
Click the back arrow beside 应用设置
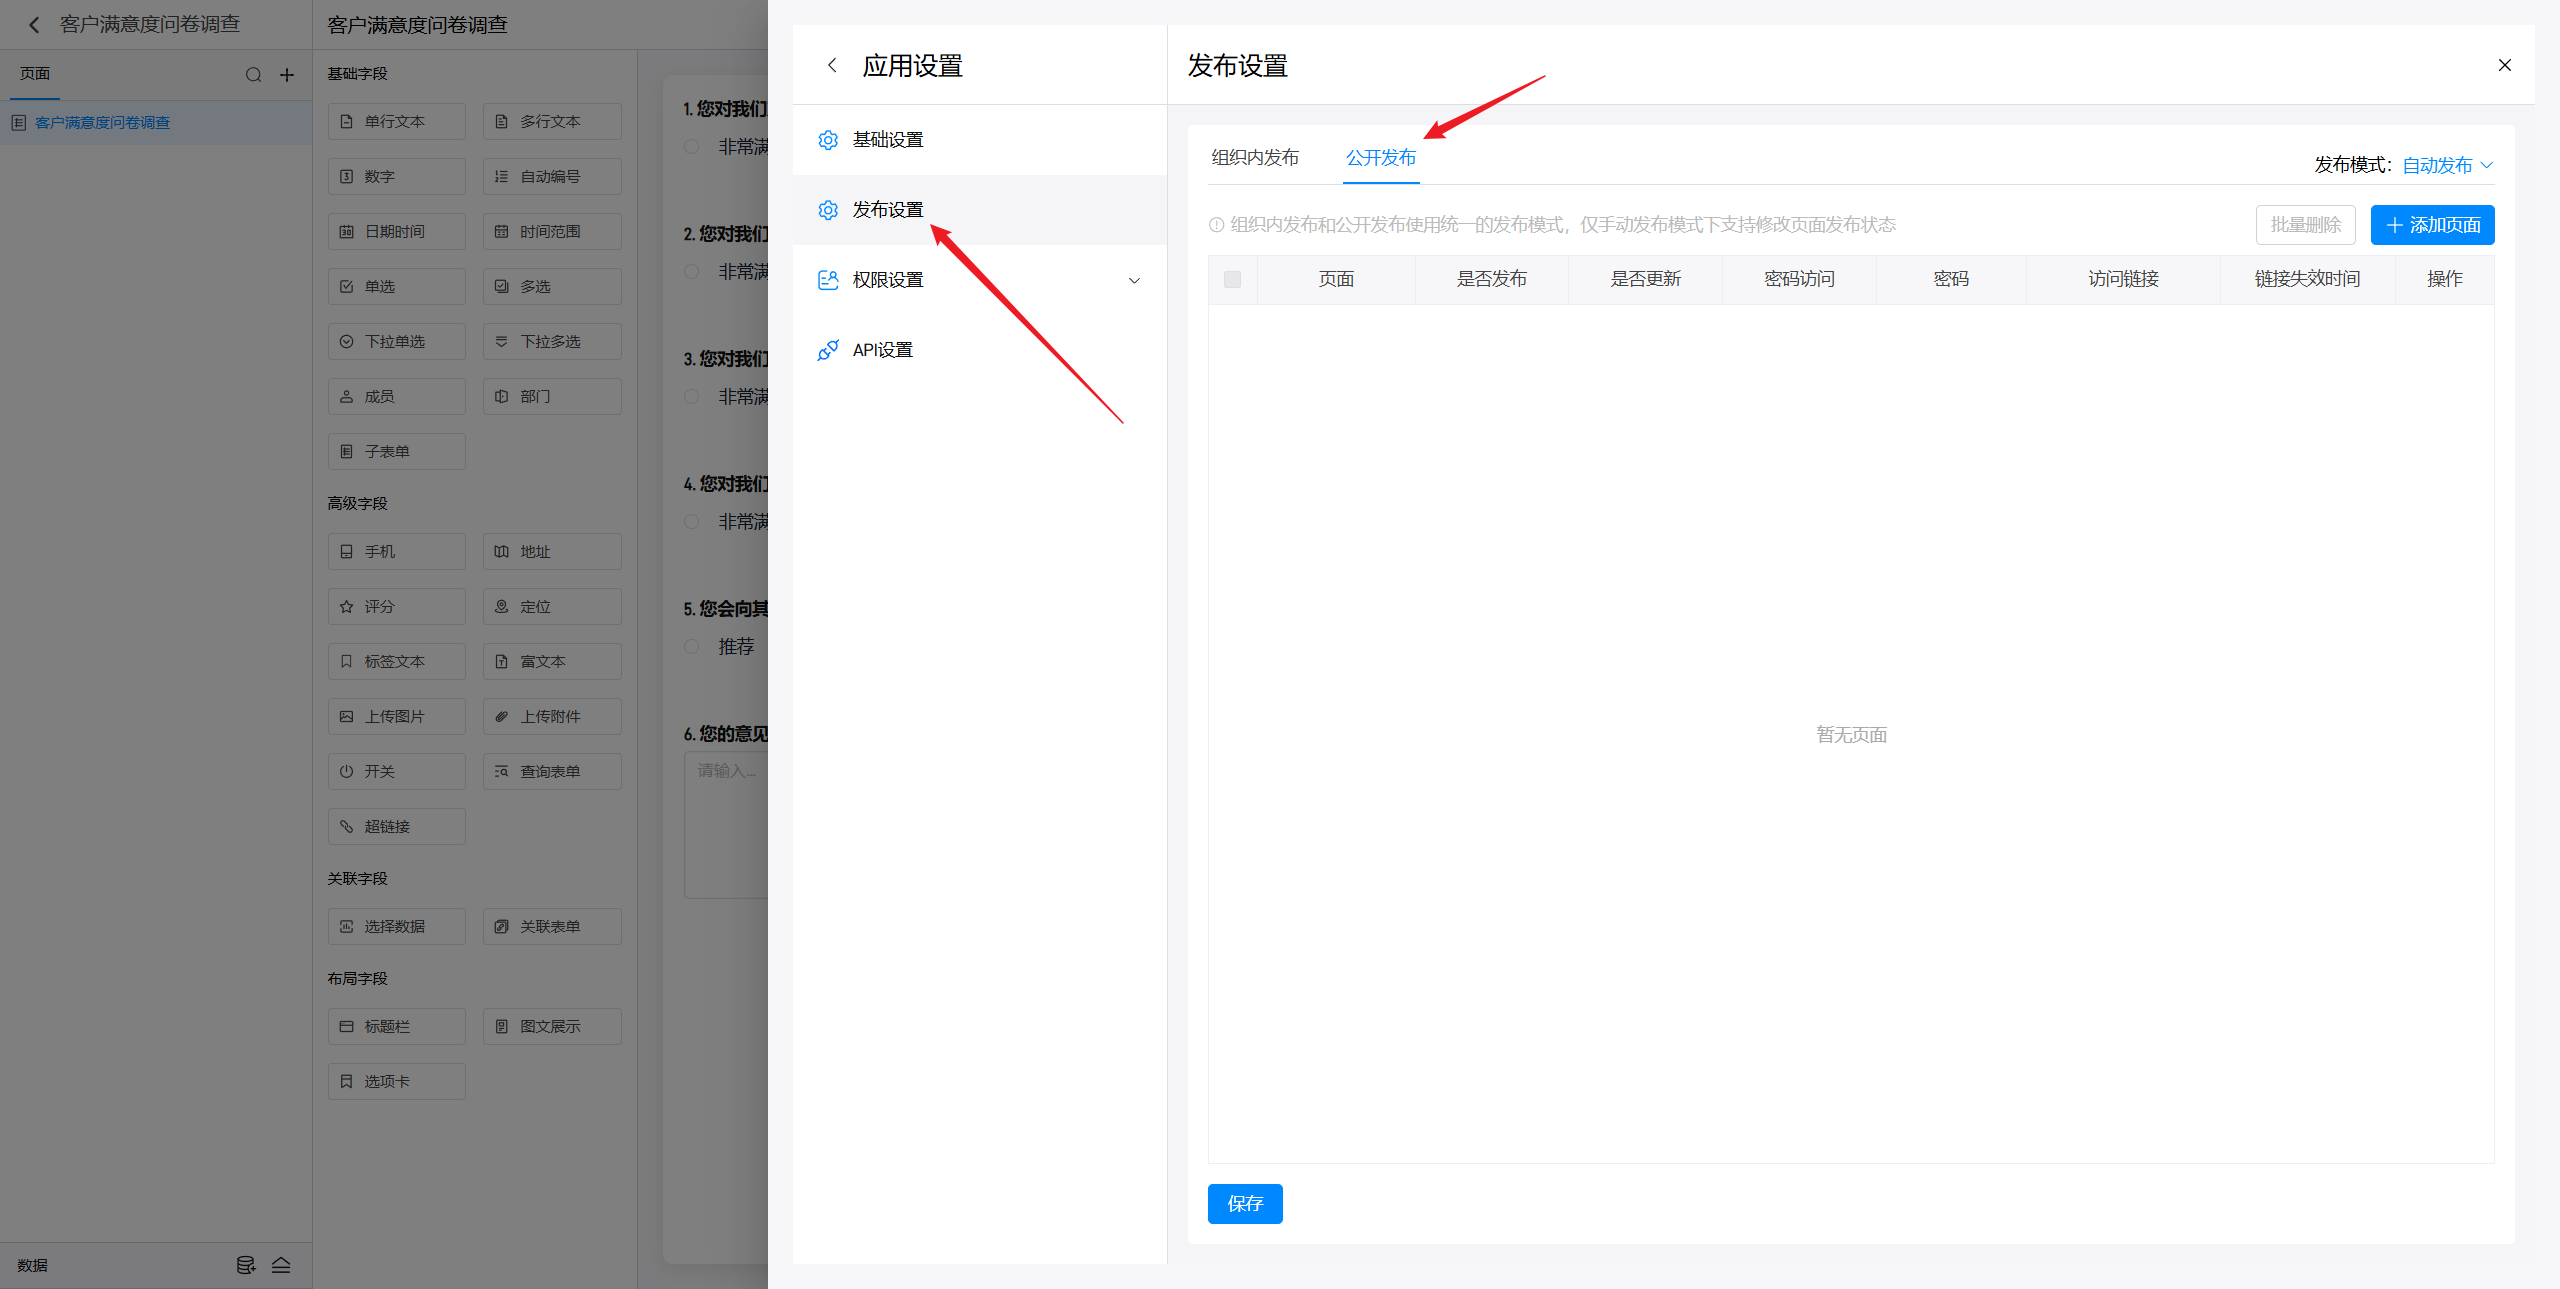[832, 65]
